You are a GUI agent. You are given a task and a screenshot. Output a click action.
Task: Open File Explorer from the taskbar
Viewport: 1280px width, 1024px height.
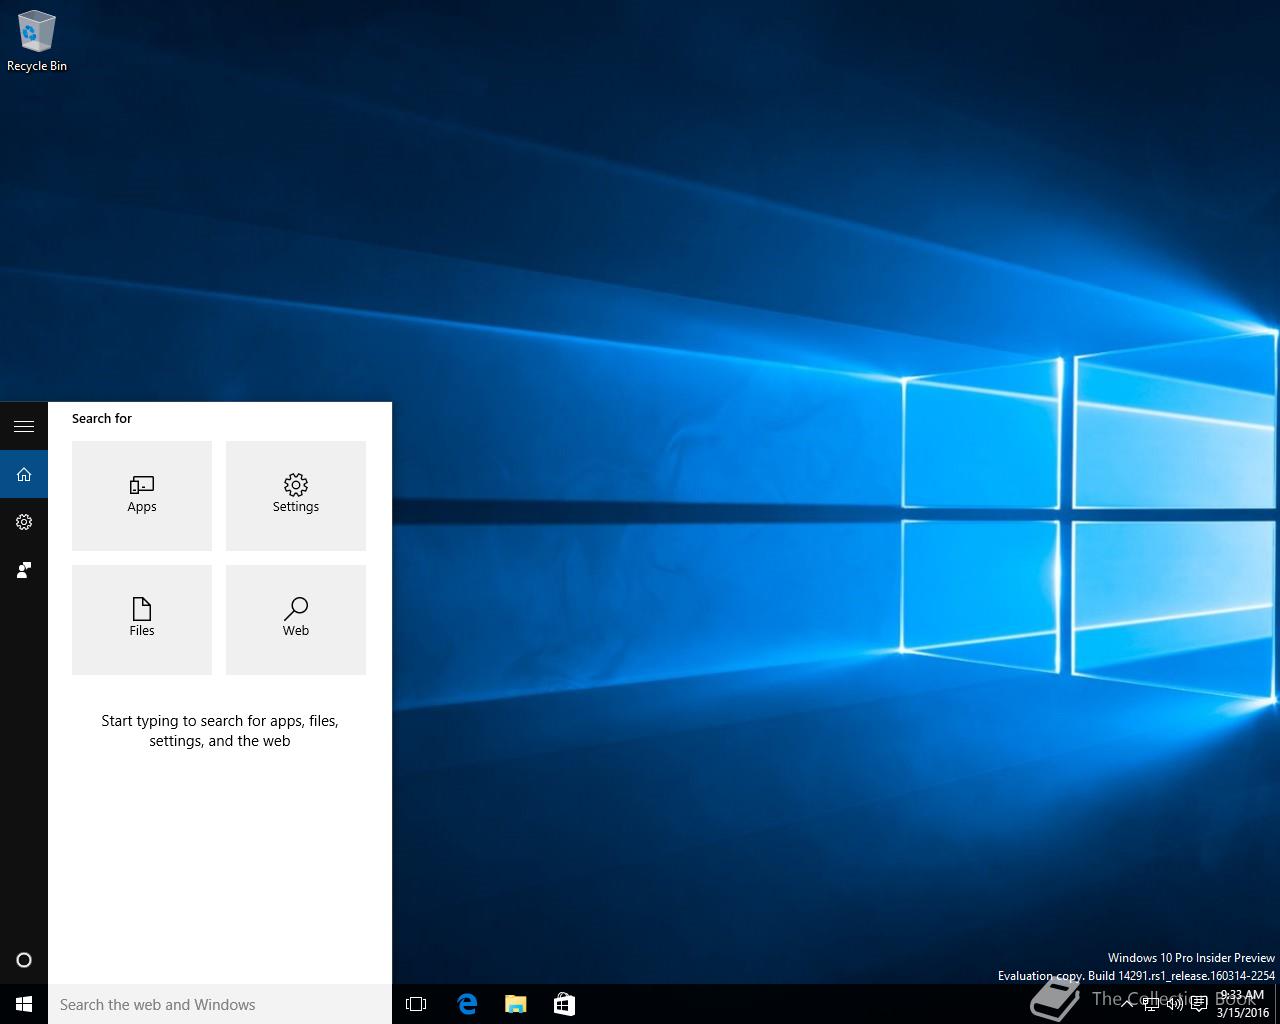tap(515, 1004)
